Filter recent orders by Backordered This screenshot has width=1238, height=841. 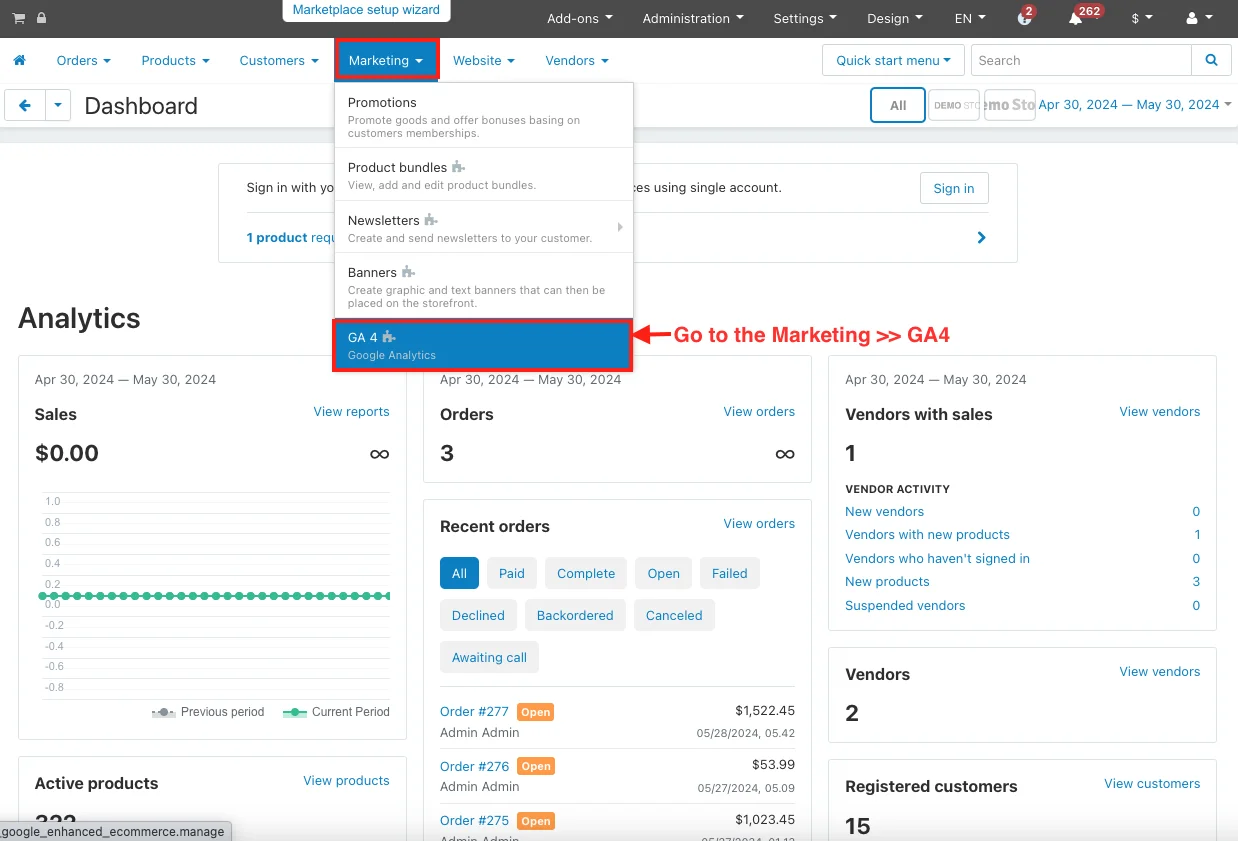[x=574, y=615]
